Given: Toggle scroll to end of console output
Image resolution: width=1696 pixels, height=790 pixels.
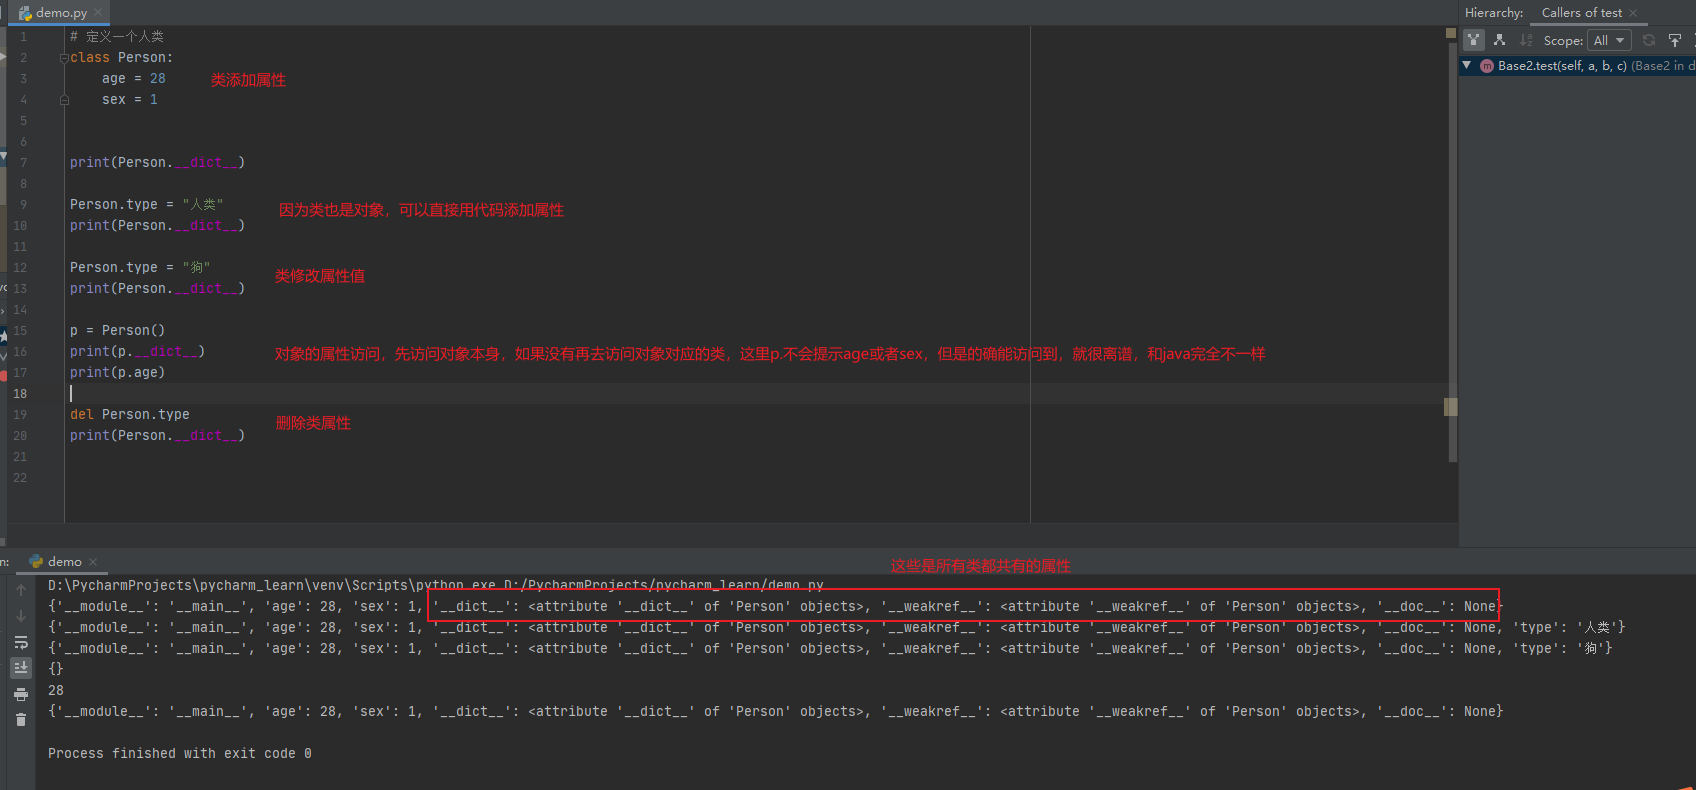Looking at the screenshot, I should [21, 667].
